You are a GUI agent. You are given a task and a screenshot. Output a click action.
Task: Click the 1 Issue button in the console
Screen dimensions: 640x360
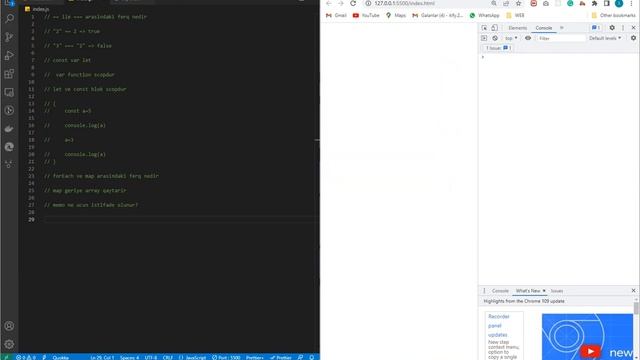(498, 48)
